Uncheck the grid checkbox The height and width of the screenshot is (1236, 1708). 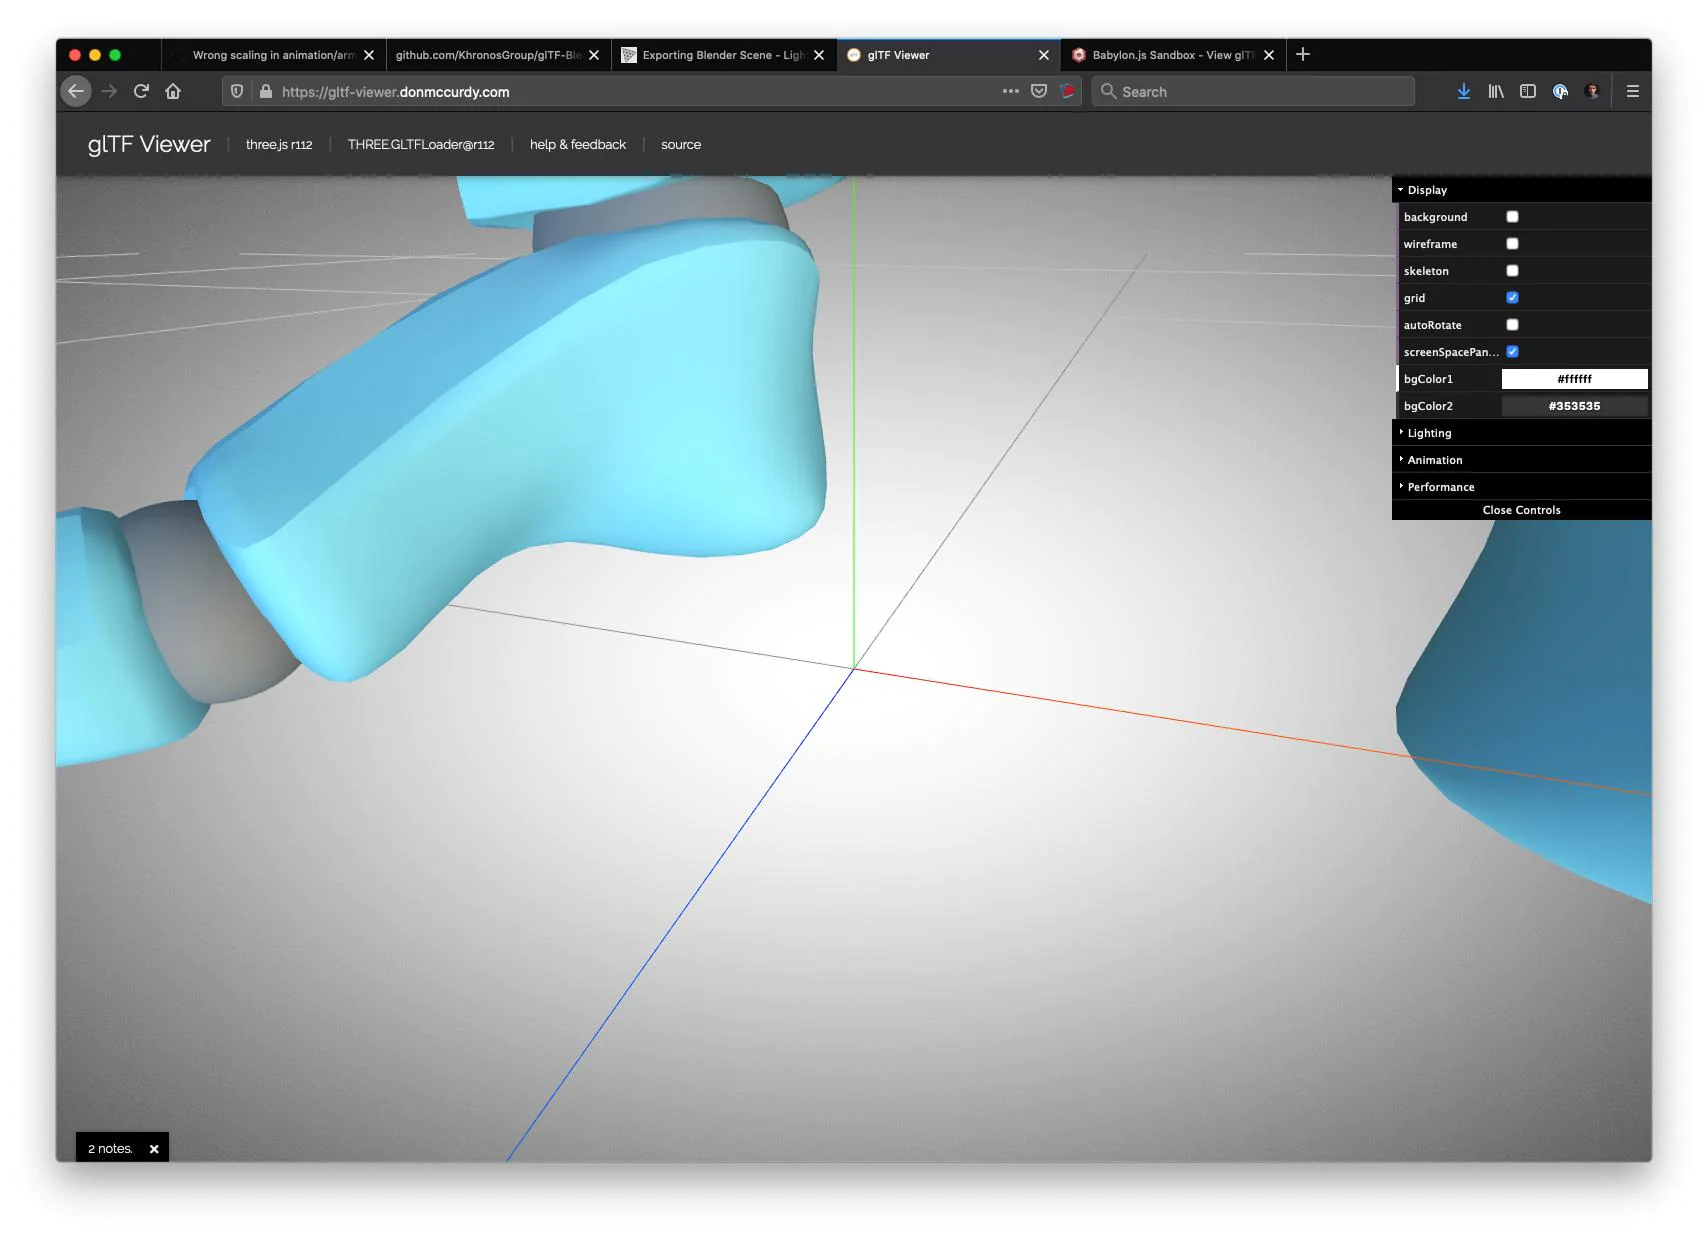1512,298
